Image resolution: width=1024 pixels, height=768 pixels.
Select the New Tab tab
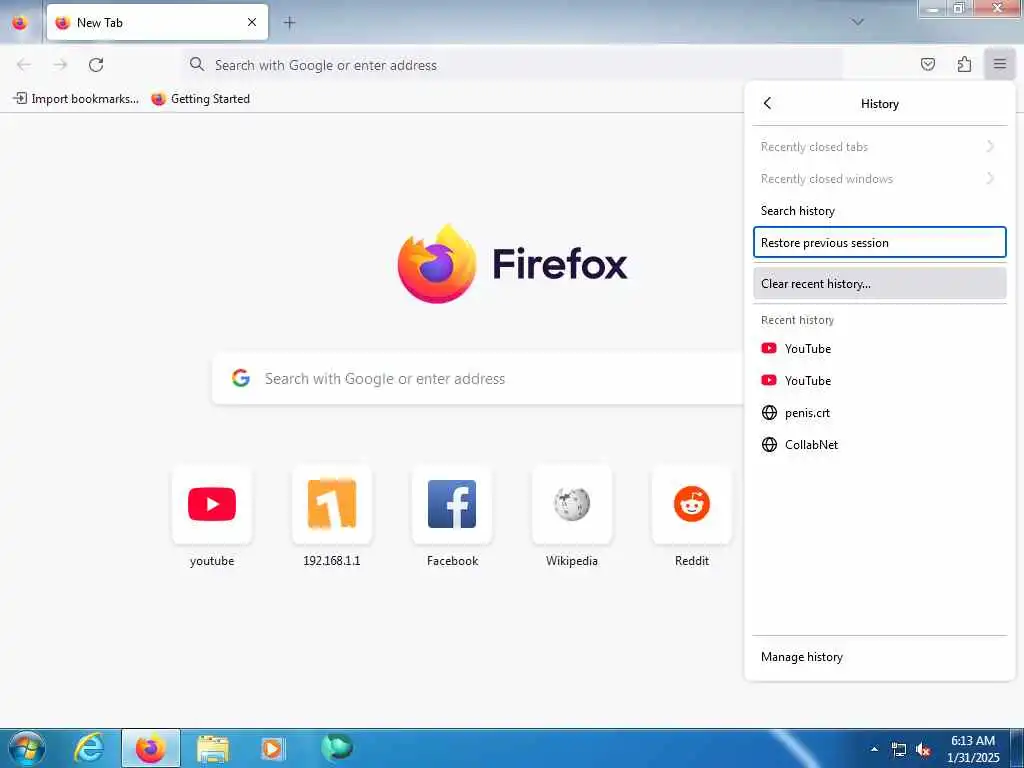[157, 22]
